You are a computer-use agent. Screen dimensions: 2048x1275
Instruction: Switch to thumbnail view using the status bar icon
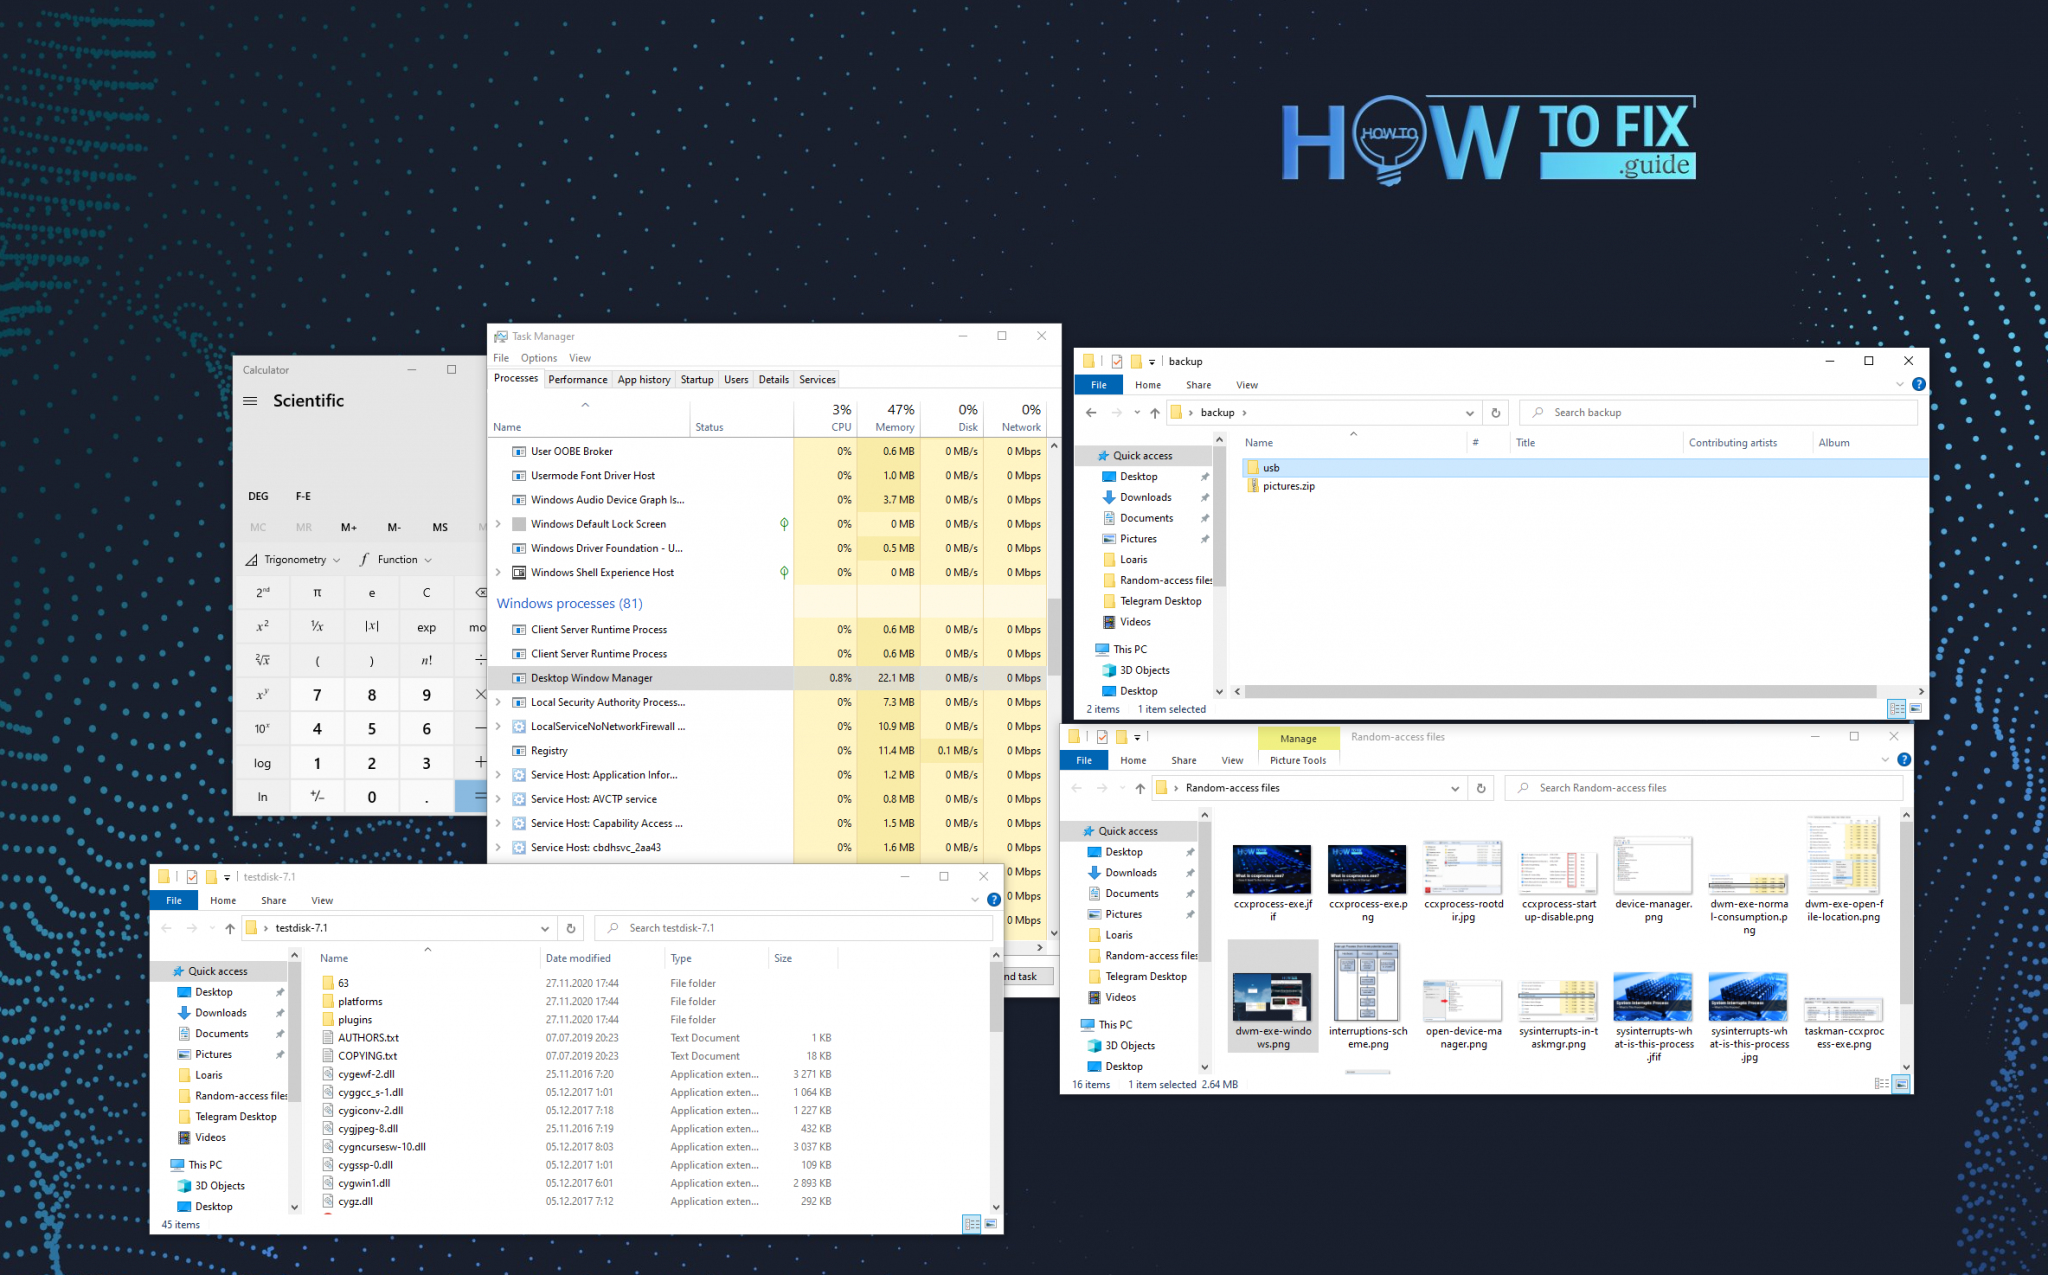point(1899,1082)
